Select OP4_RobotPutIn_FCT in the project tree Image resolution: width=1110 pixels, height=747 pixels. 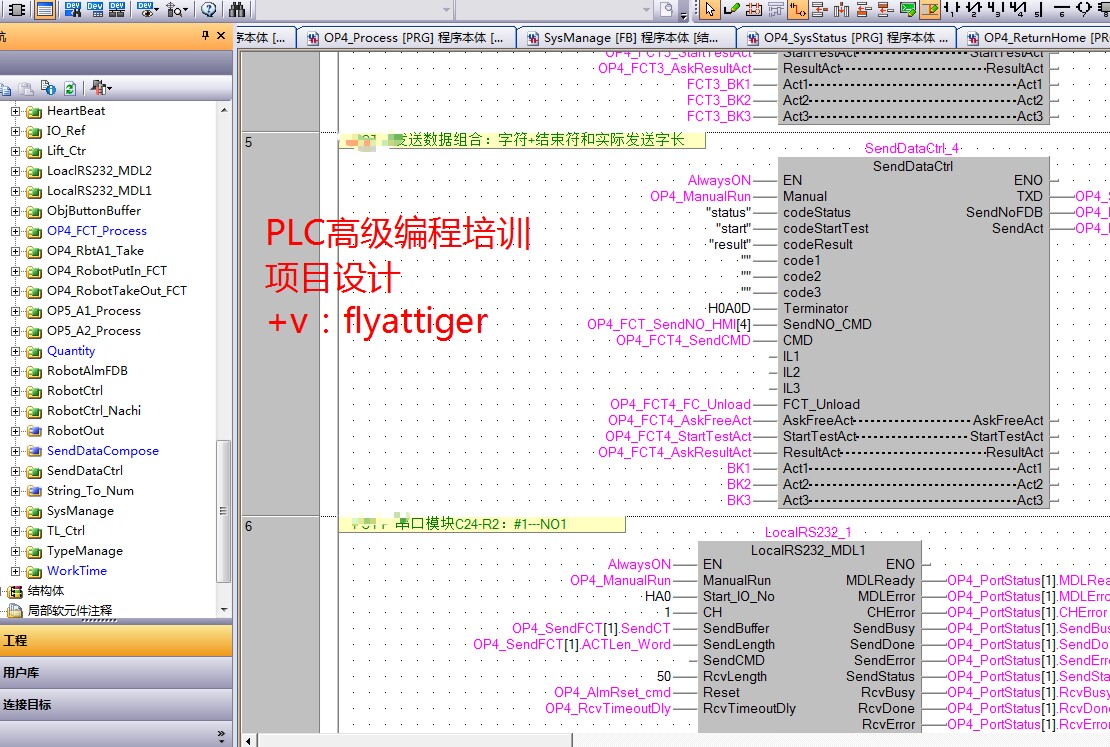pyautogui.click(x=107, y=270)
